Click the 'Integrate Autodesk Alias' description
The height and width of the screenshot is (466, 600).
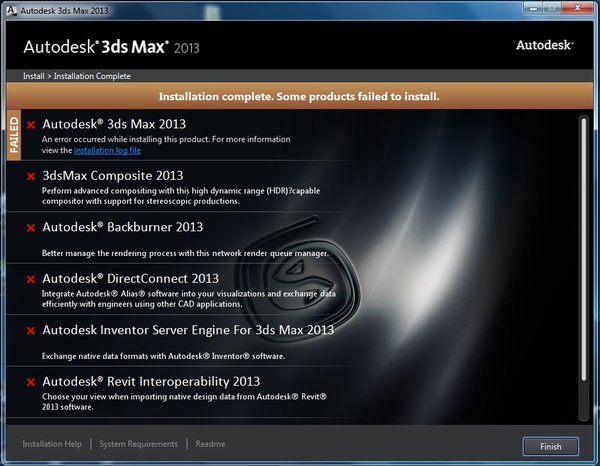click(189, 298)
